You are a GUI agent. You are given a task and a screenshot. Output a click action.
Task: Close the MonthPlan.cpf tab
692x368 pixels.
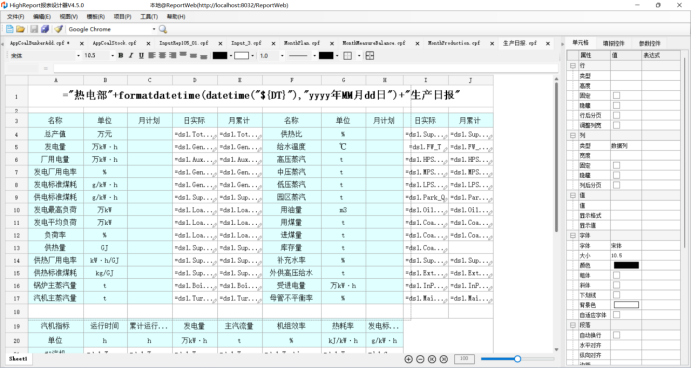pos(332,43)
